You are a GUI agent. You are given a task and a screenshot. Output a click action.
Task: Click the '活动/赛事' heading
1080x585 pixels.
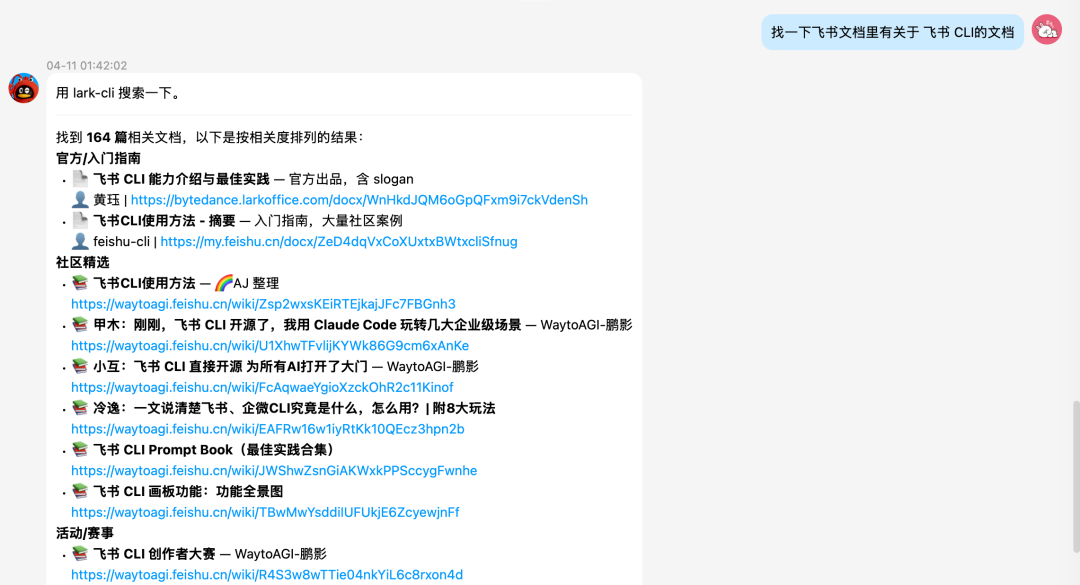pos(85,533)
